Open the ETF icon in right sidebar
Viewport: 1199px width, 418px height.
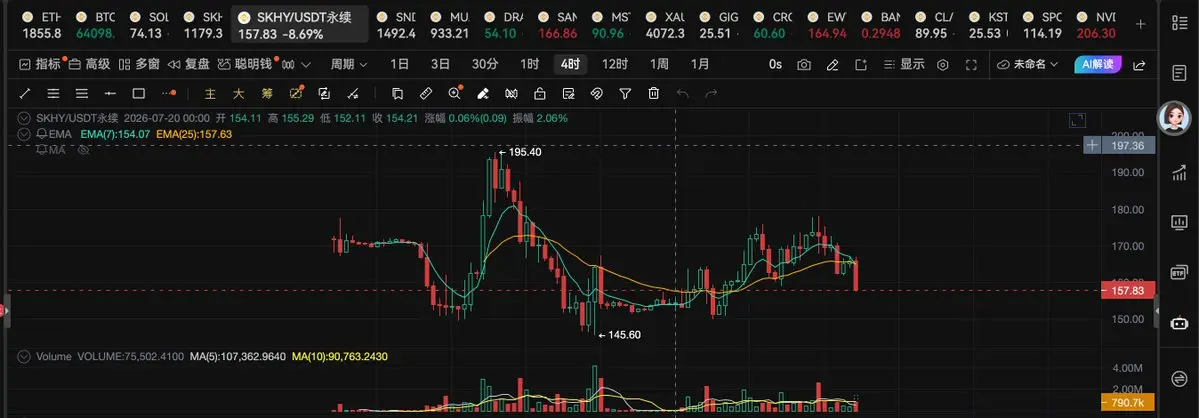(1179, 273)
